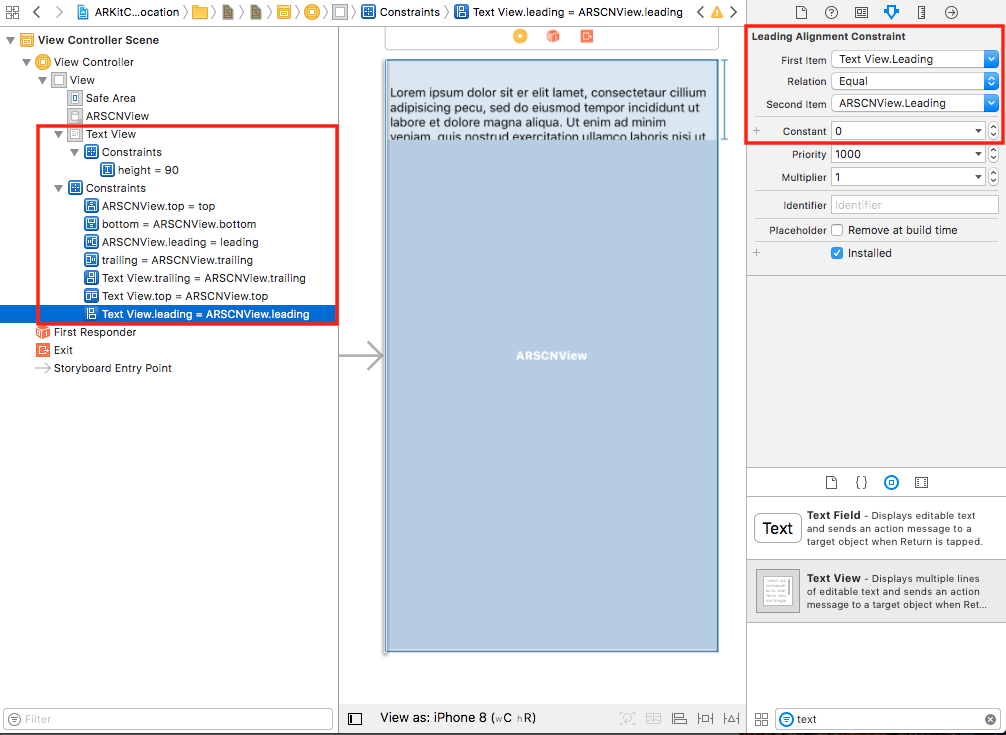
Task: Click the First Responder cube dock icon
Action: tap(552, 37)
